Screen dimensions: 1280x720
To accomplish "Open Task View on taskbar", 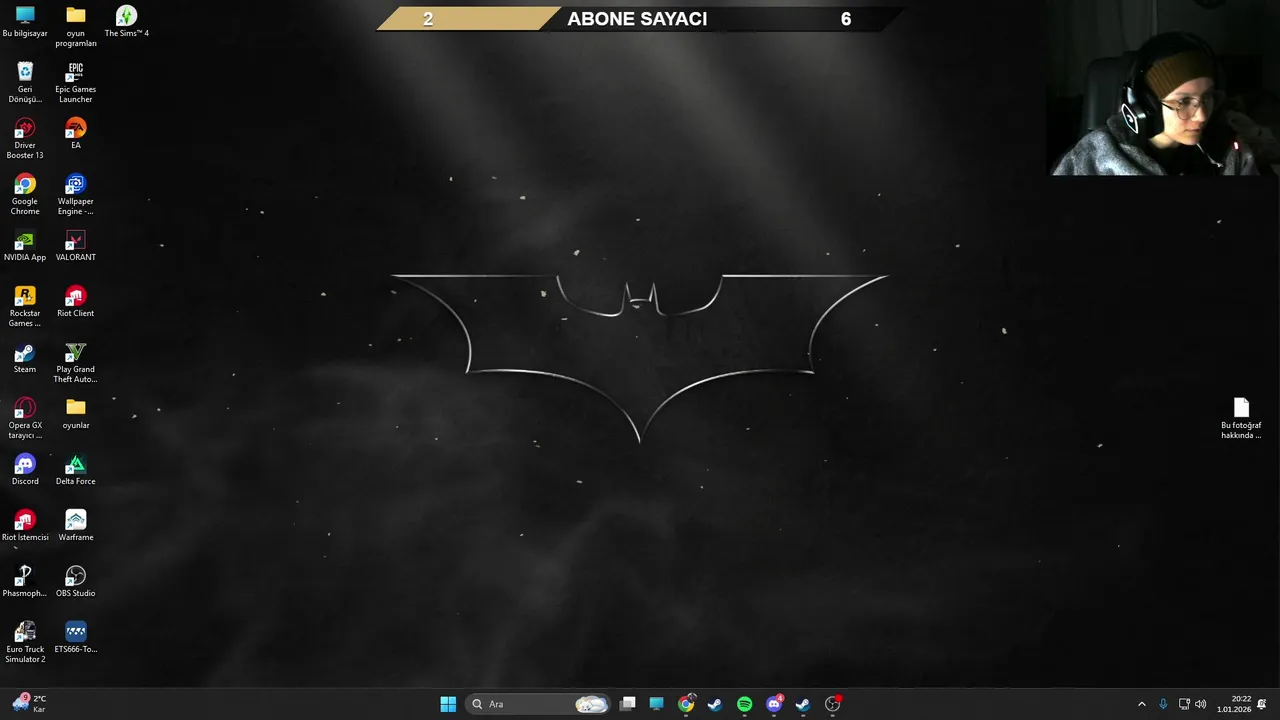I will [628, 704].
